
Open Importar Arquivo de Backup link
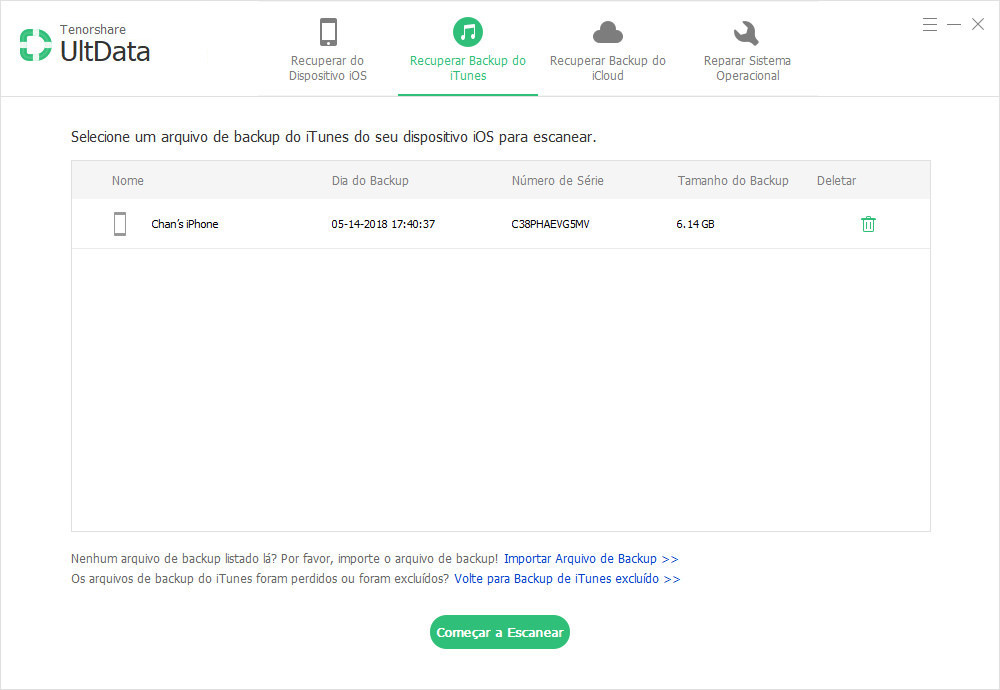tap(591, 559)
